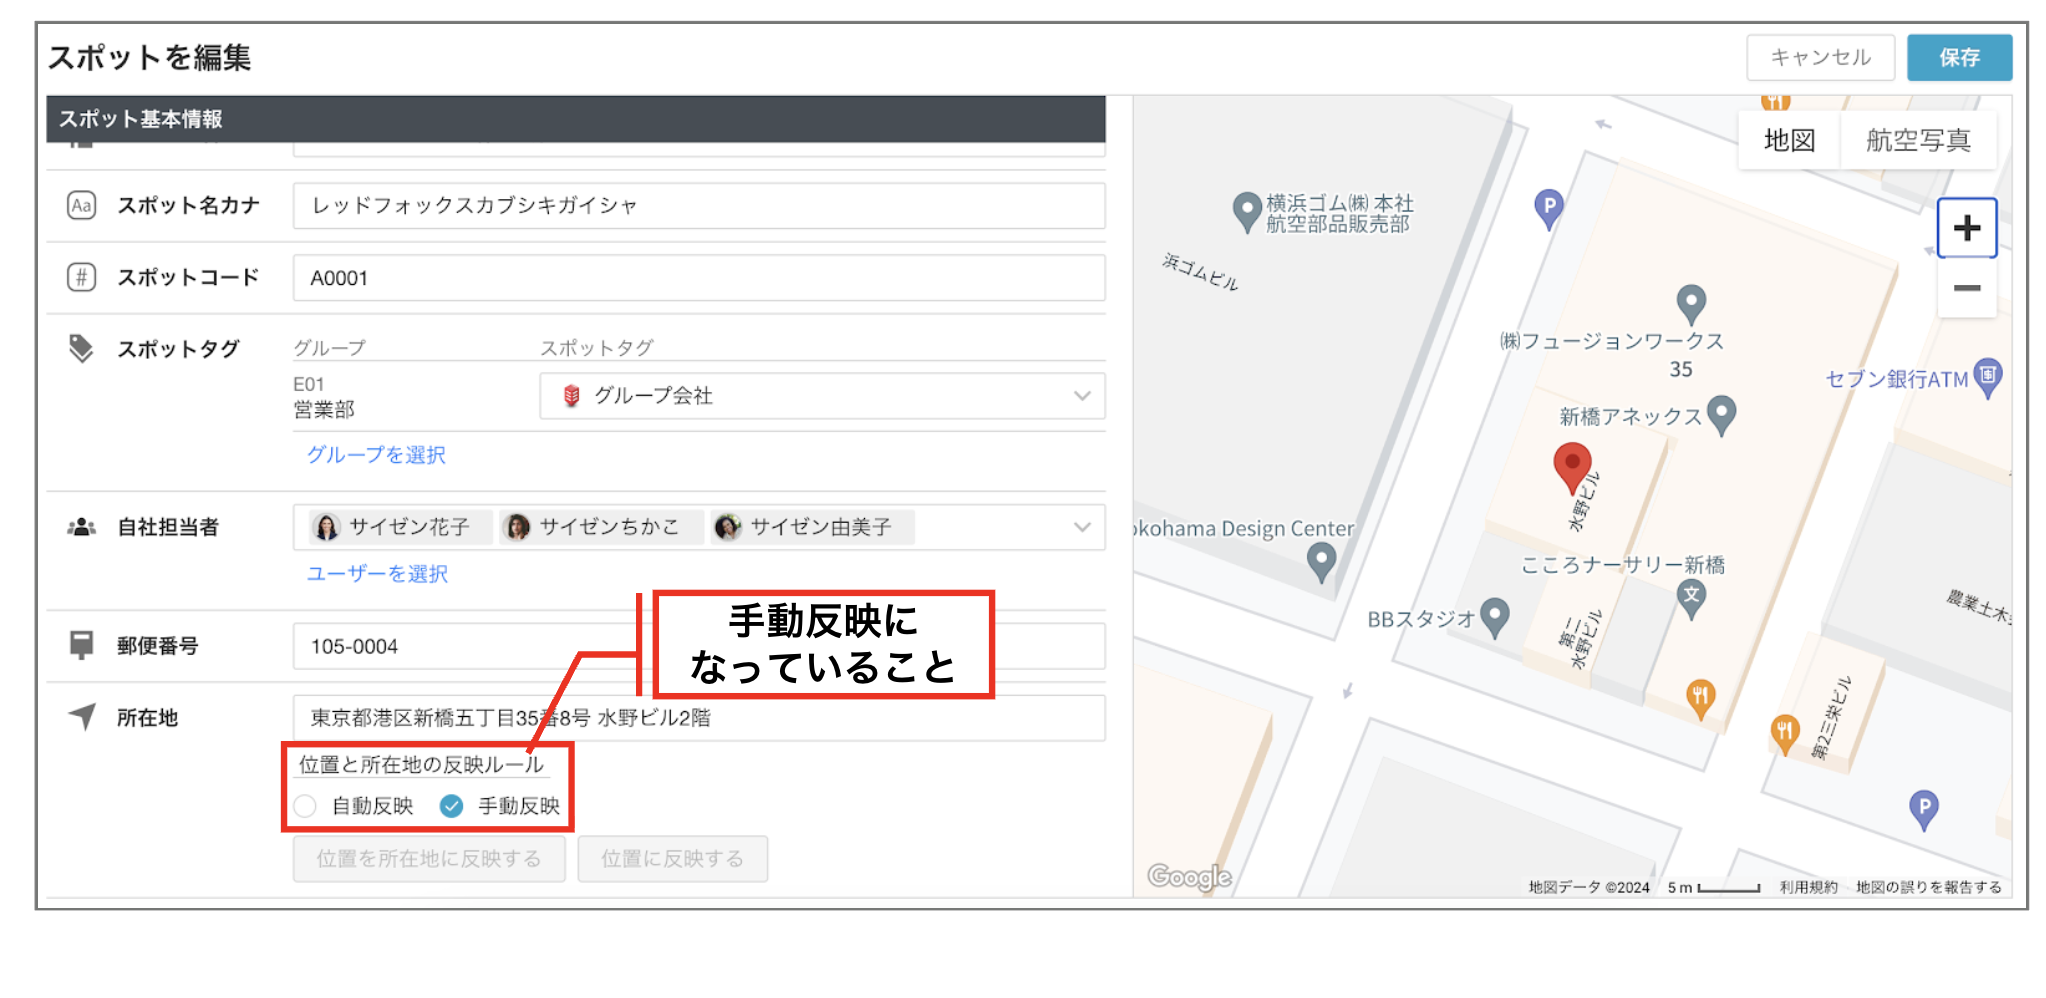
Task: Click the こころナーサリー新橋 school marker
Action: point(1691,598)
